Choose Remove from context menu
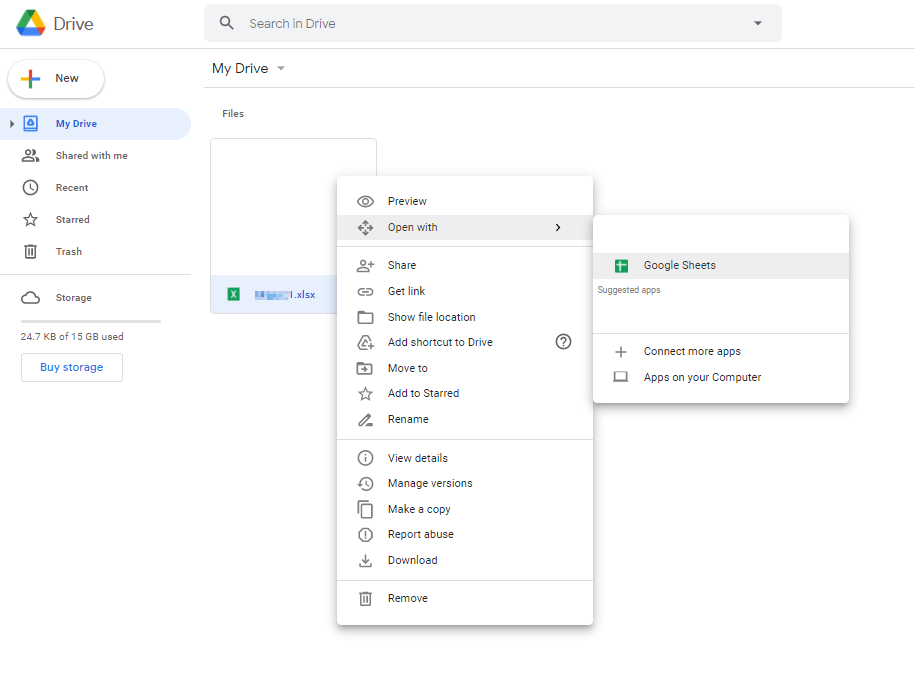The width and height of the screenshot is (915, 697). click(465, 598)
